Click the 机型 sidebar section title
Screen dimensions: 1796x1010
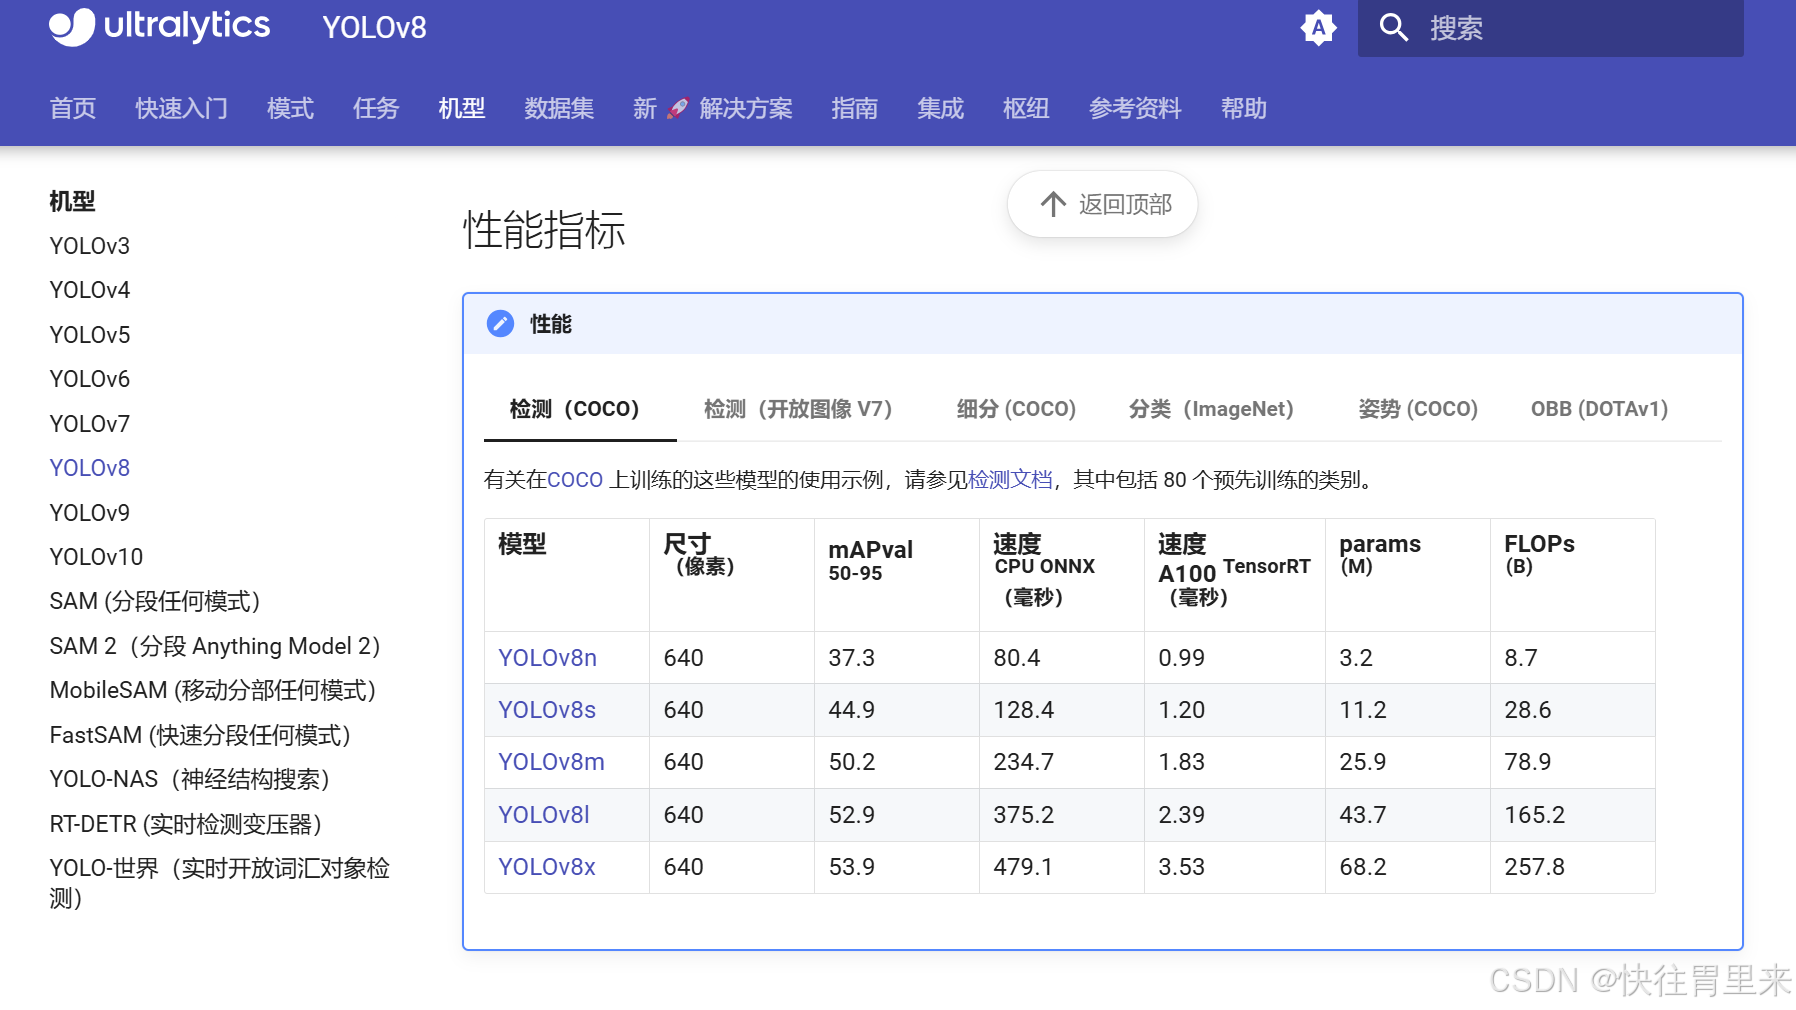click(x=72, y=201)
